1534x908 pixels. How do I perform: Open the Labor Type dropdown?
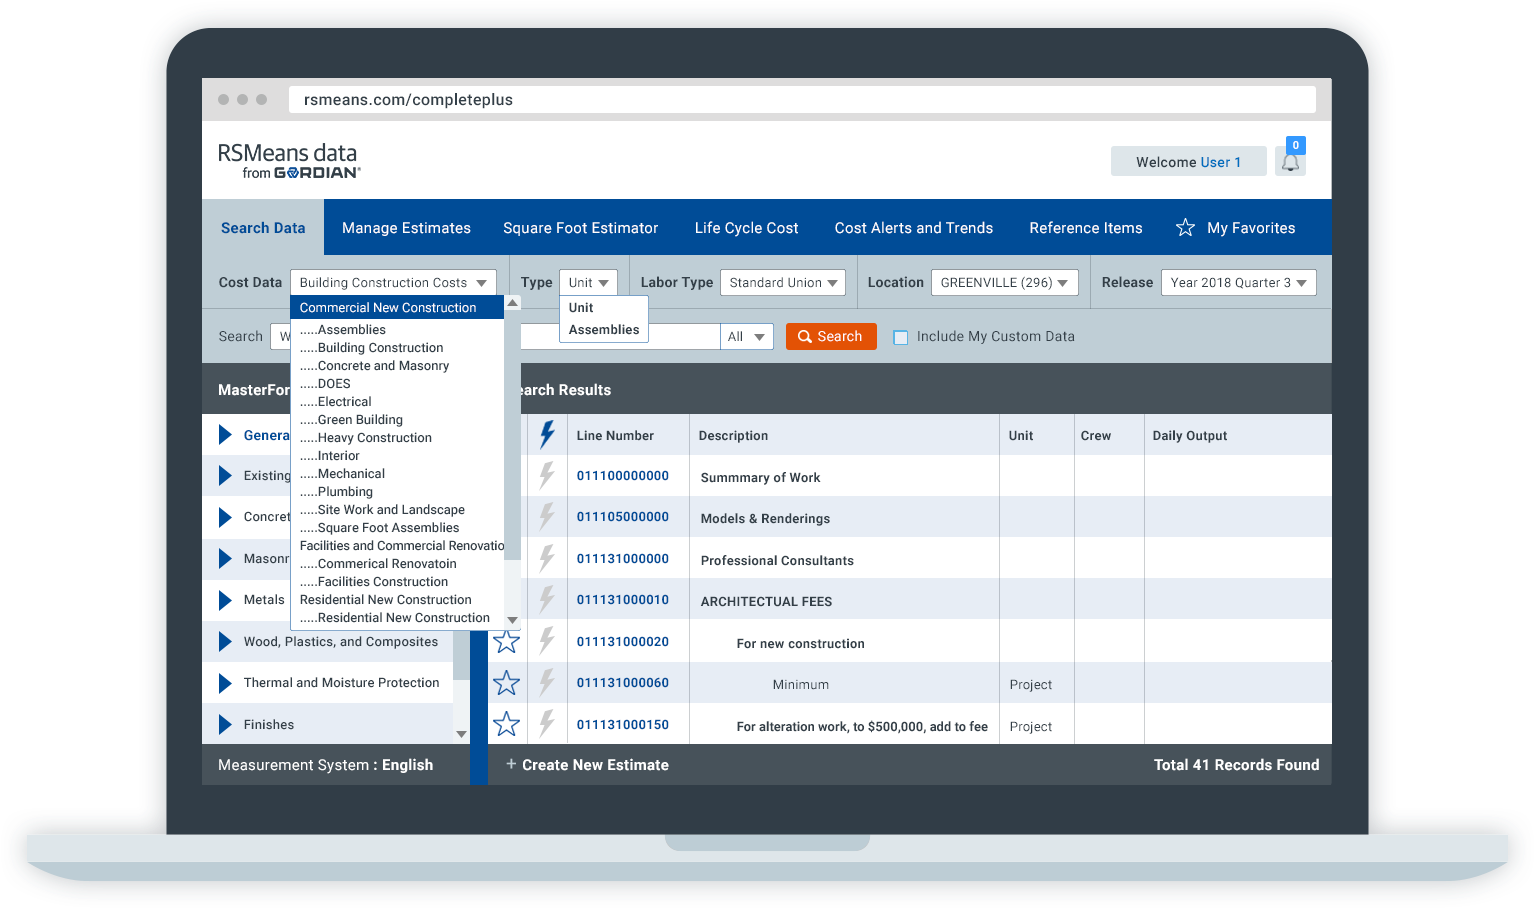coord(783,283)
